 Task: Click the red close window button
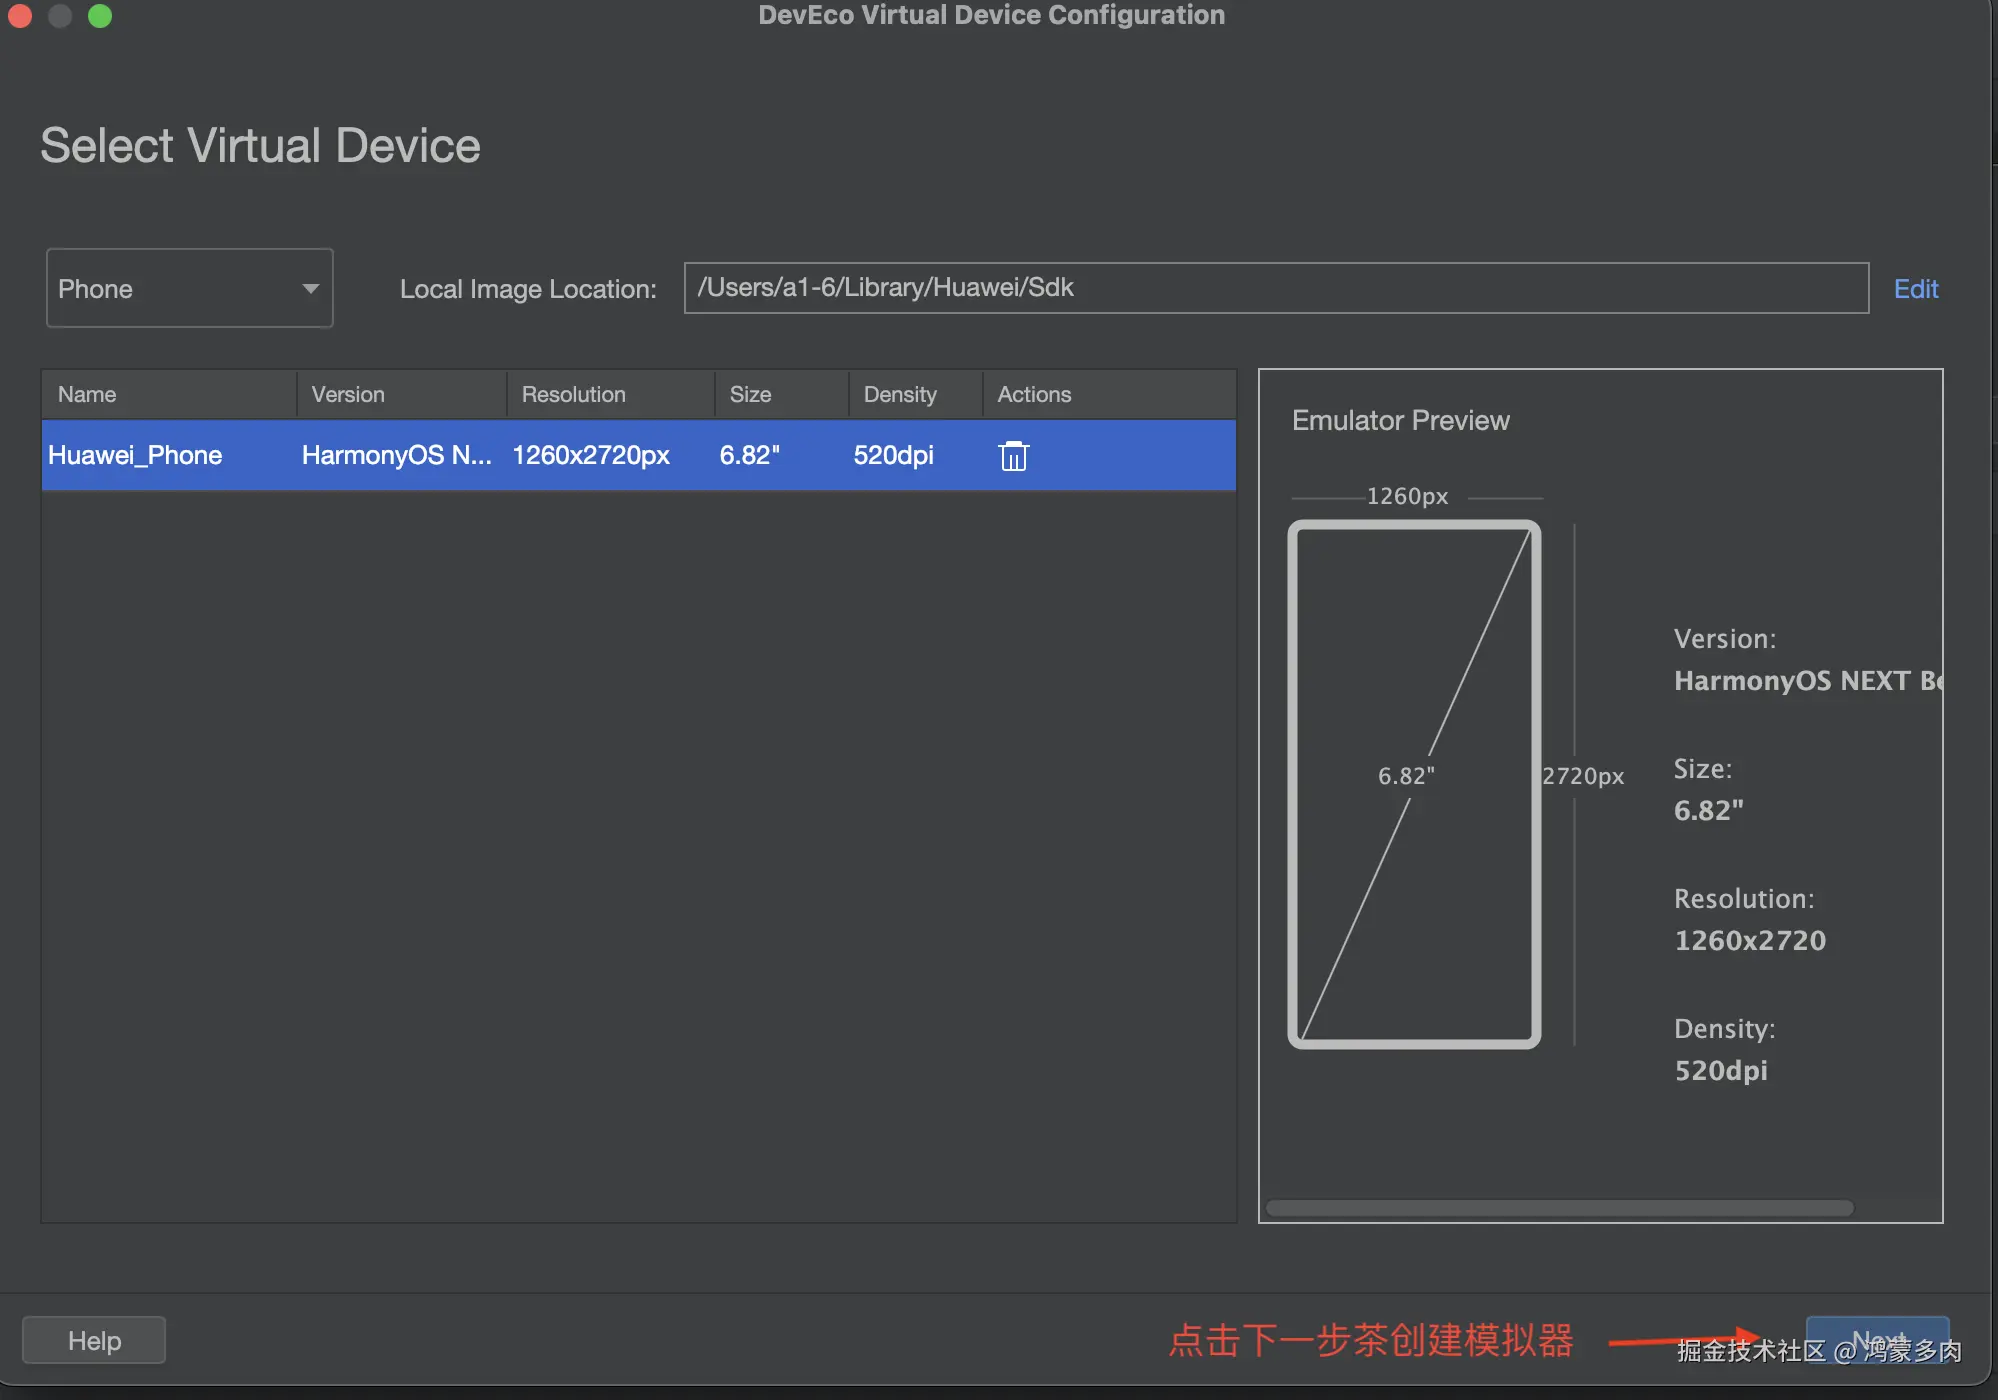coord(20,15)
